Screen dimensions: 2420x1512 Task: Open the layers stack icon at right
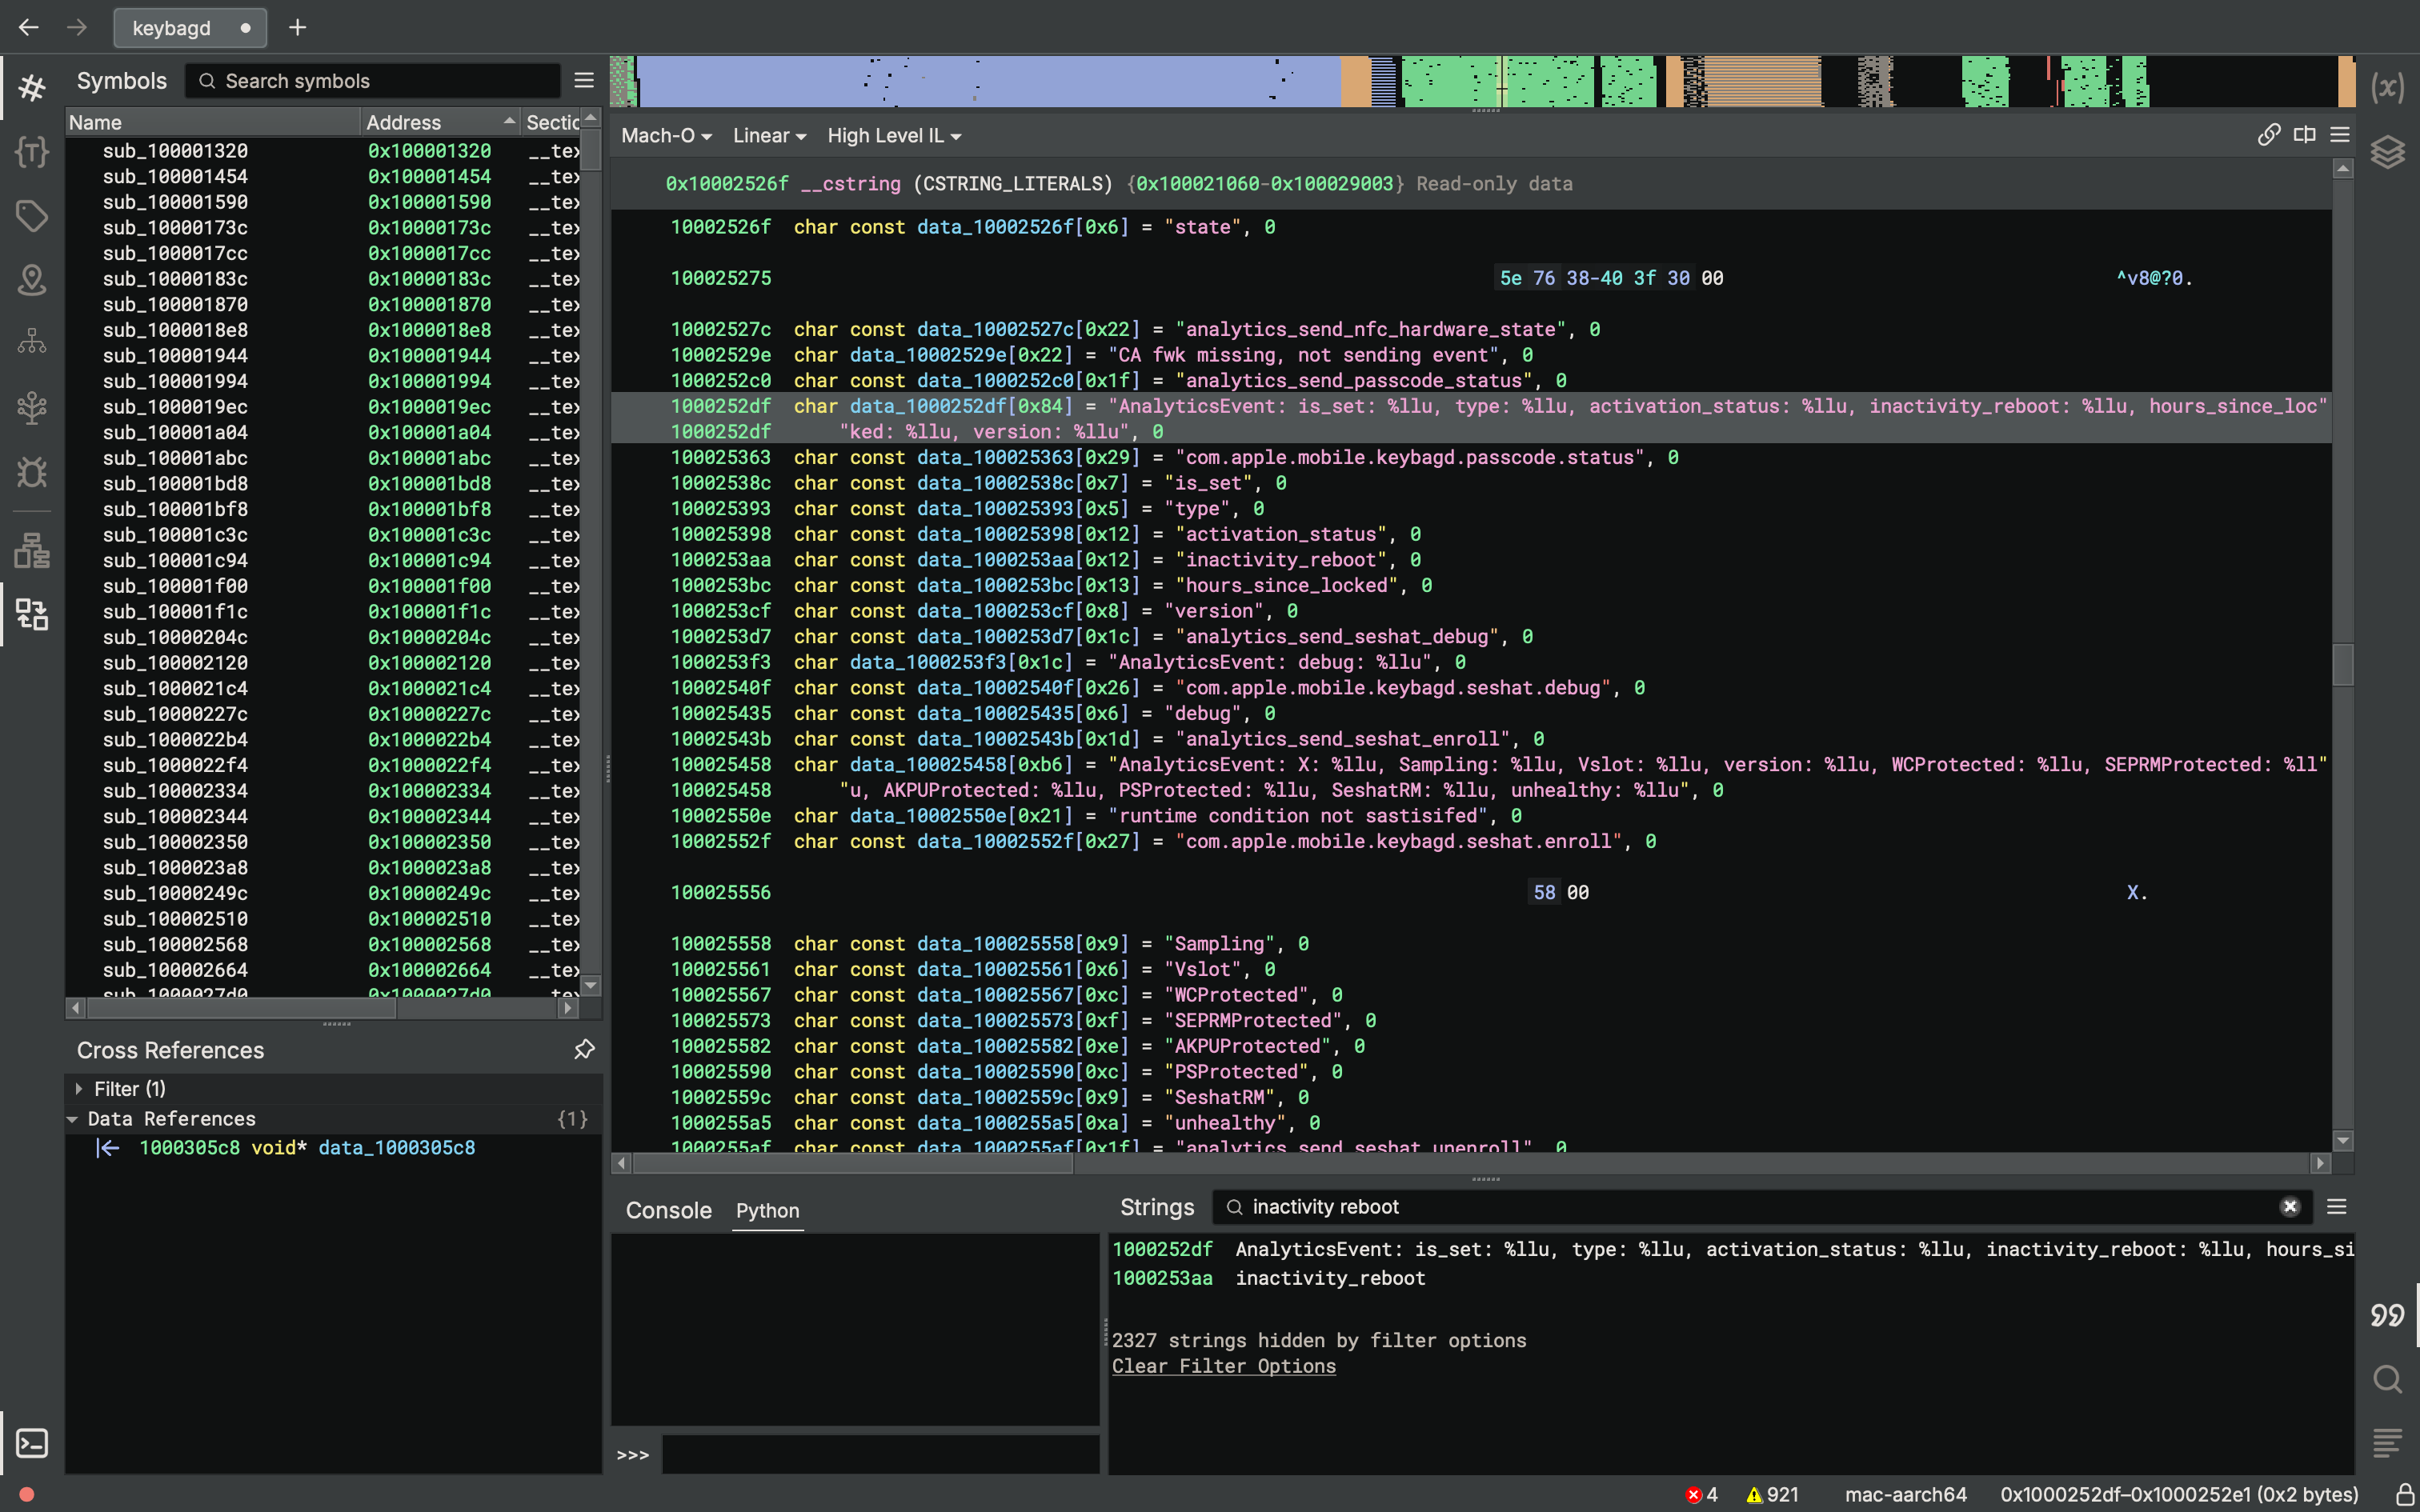[2387, 152]
